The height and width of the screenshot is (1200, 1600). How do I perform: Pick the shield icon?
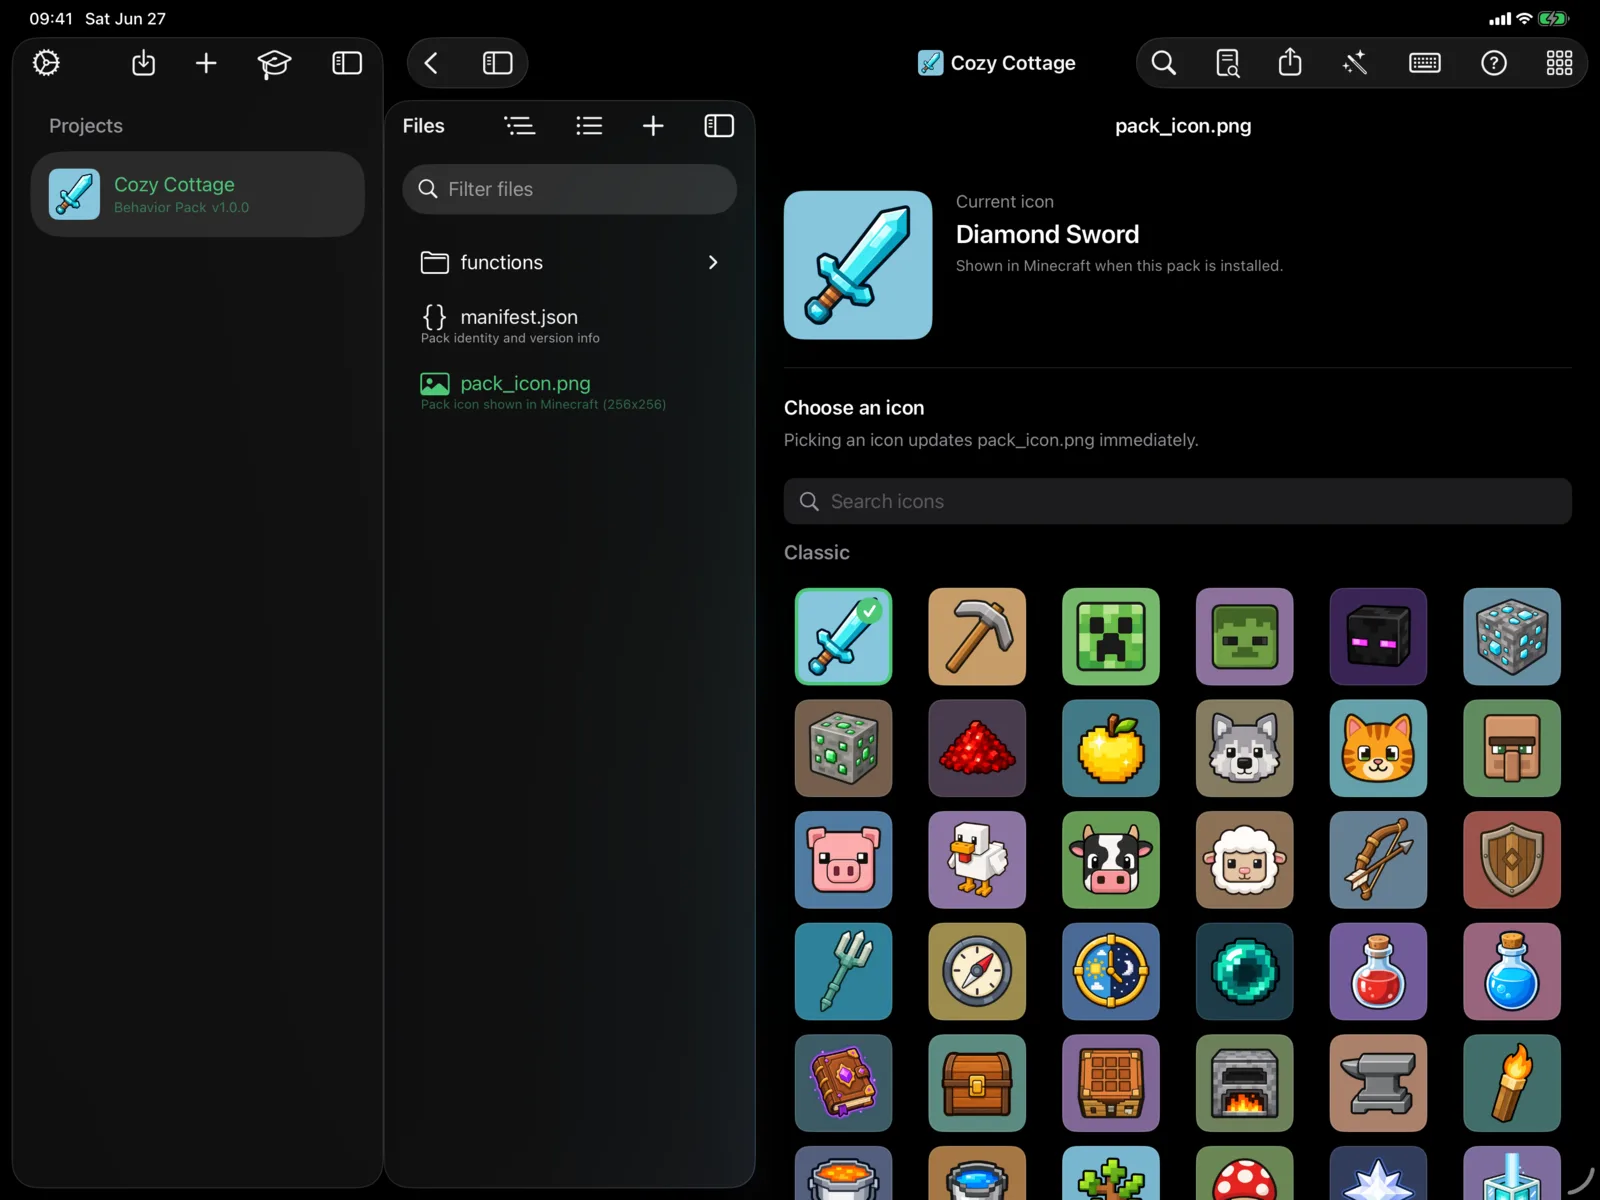tap(1512, 860)
